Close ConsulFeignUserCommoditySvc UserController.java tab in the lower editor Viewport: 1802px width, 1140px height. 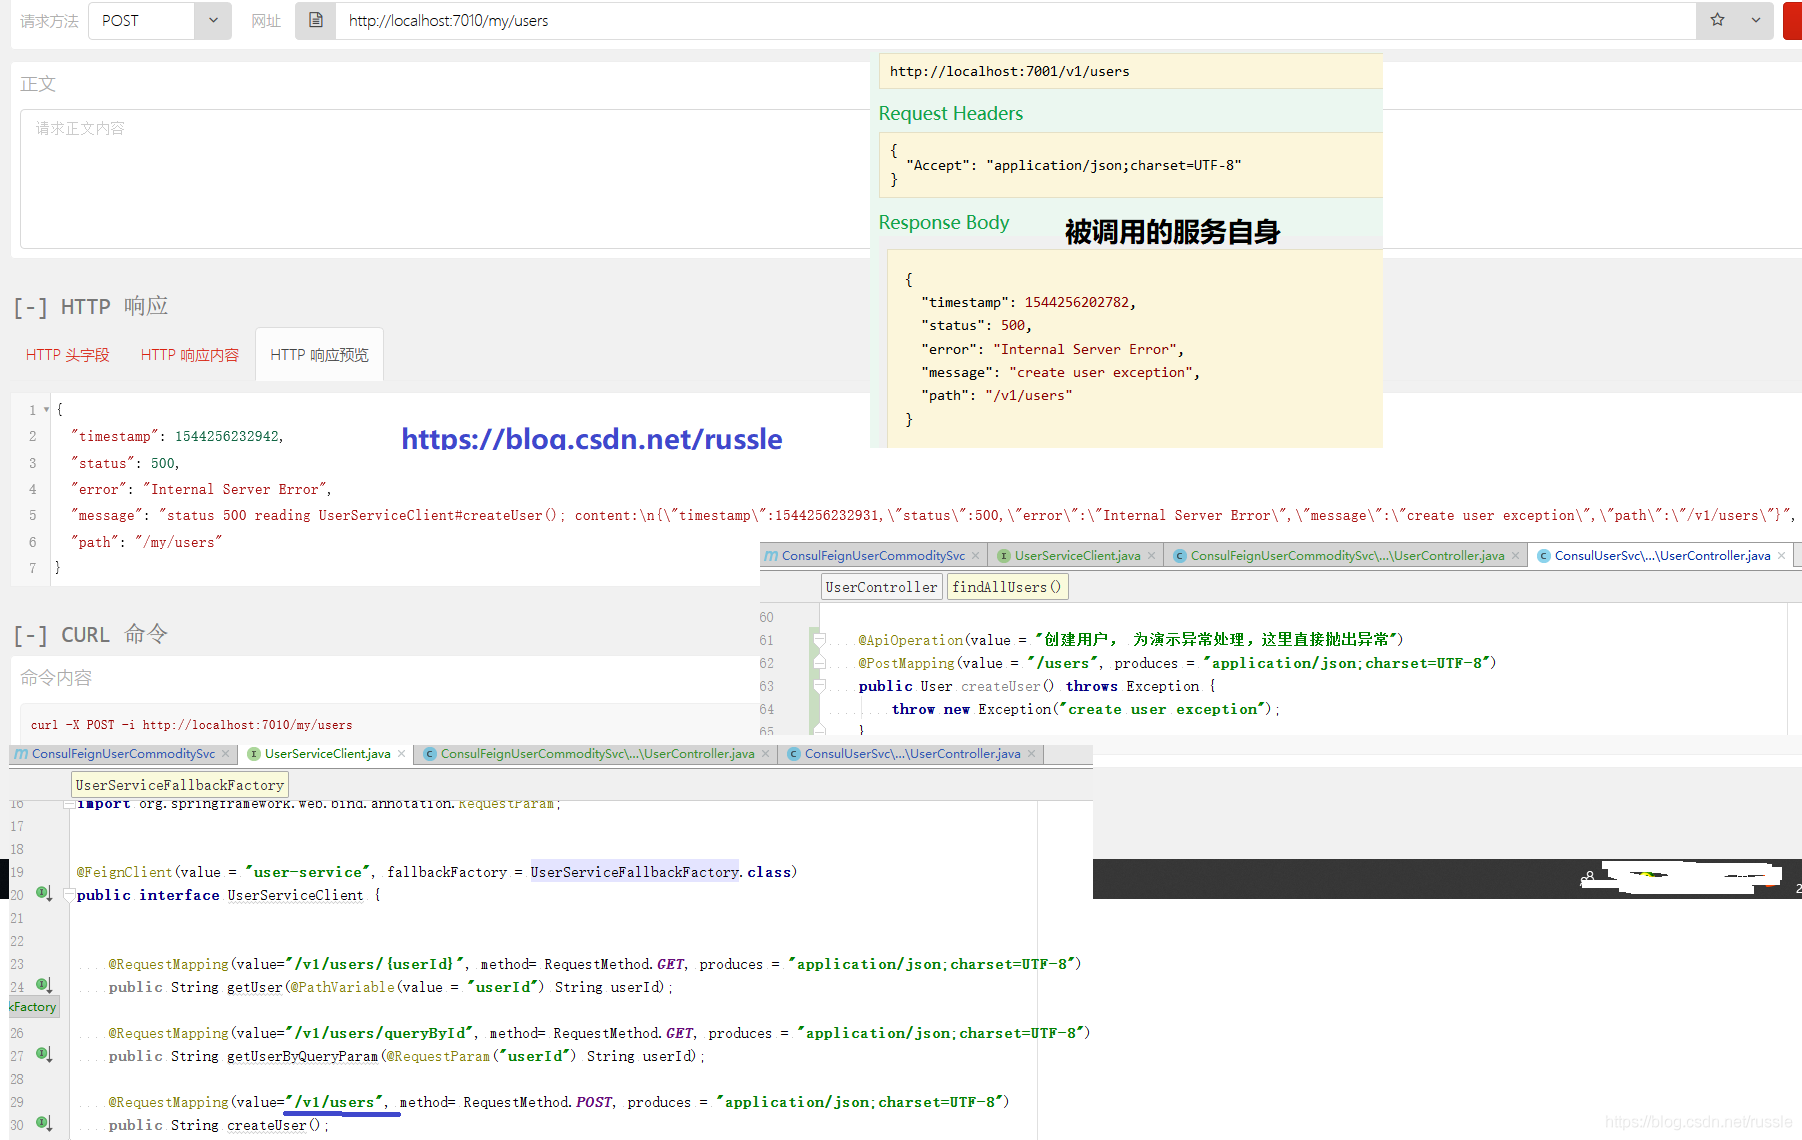[765, 754]
